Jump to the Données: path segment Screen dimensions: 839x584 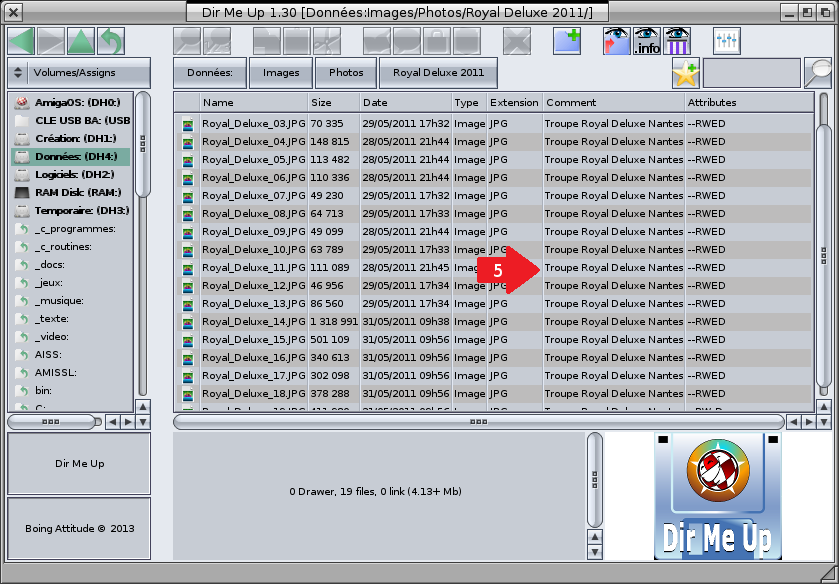[210, 73]
